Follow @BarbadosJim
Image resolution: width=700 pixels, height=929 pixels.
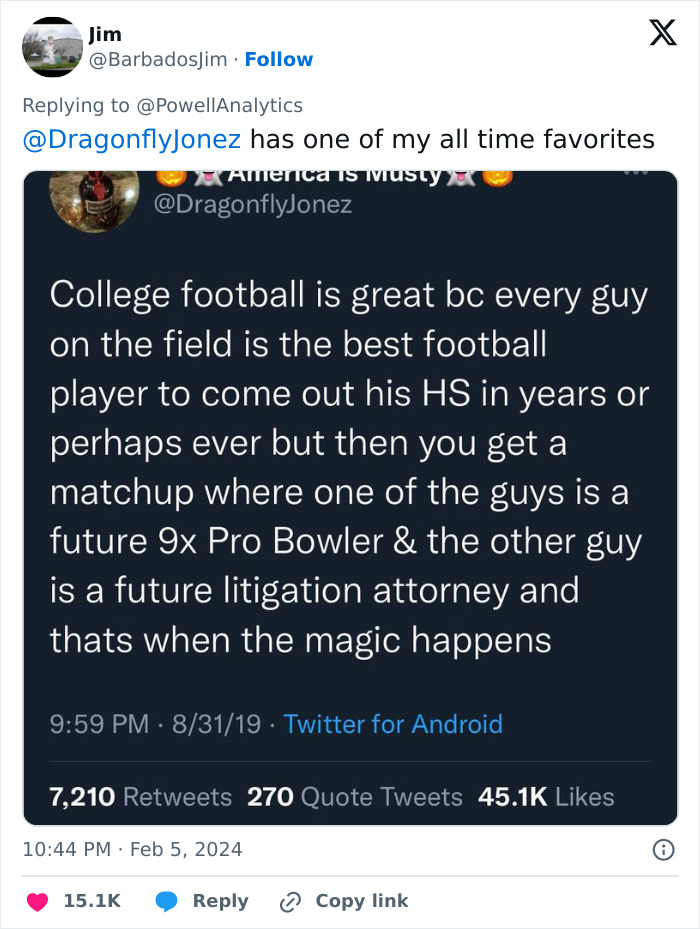tap(278, 60)
